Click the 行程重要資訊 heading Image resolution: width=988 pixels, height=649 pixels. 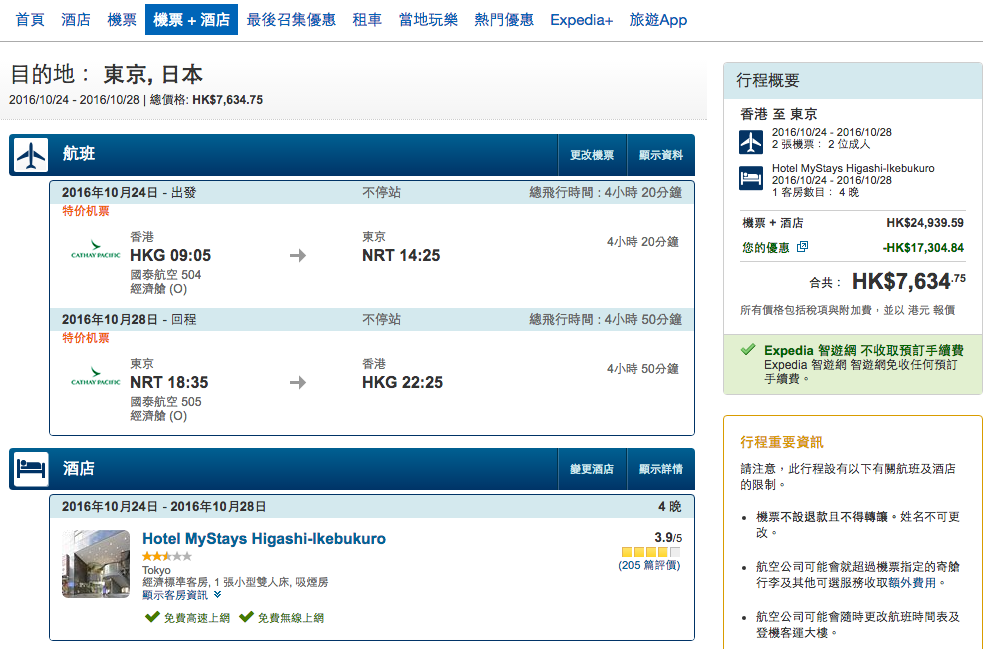point(782,442)
